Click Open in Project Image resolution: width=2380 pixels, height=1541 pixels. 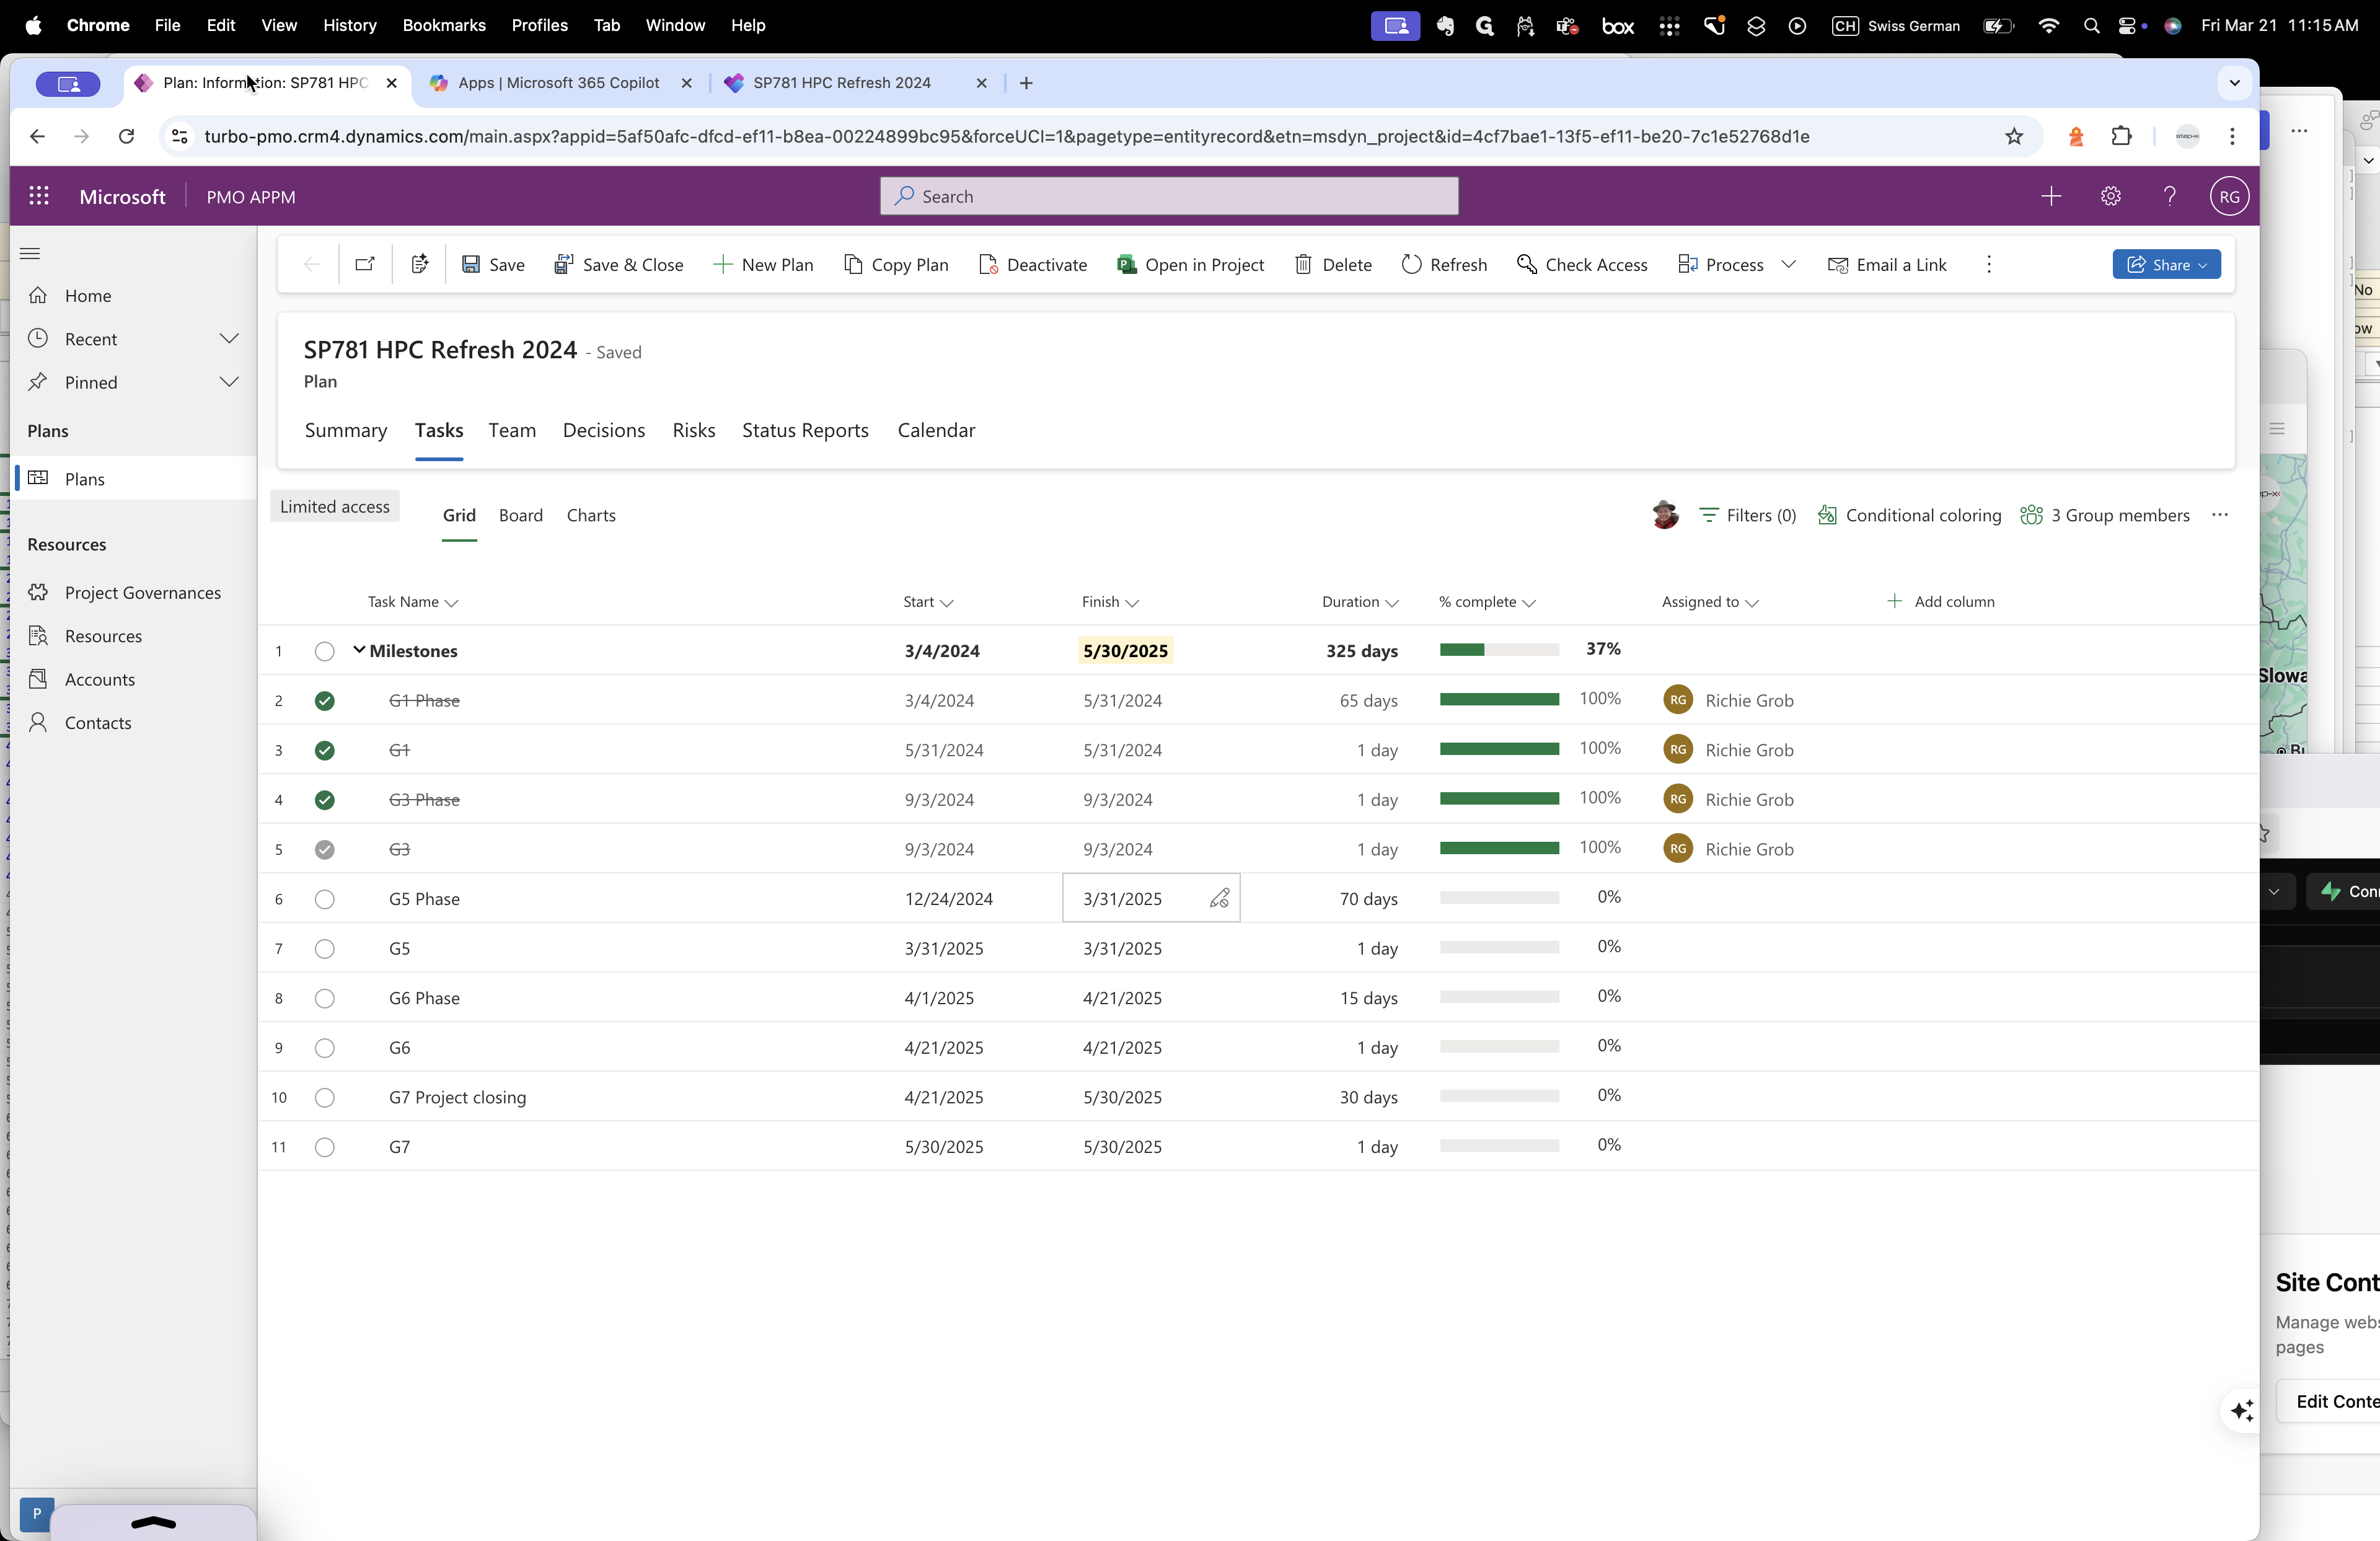coord(1190,264)
